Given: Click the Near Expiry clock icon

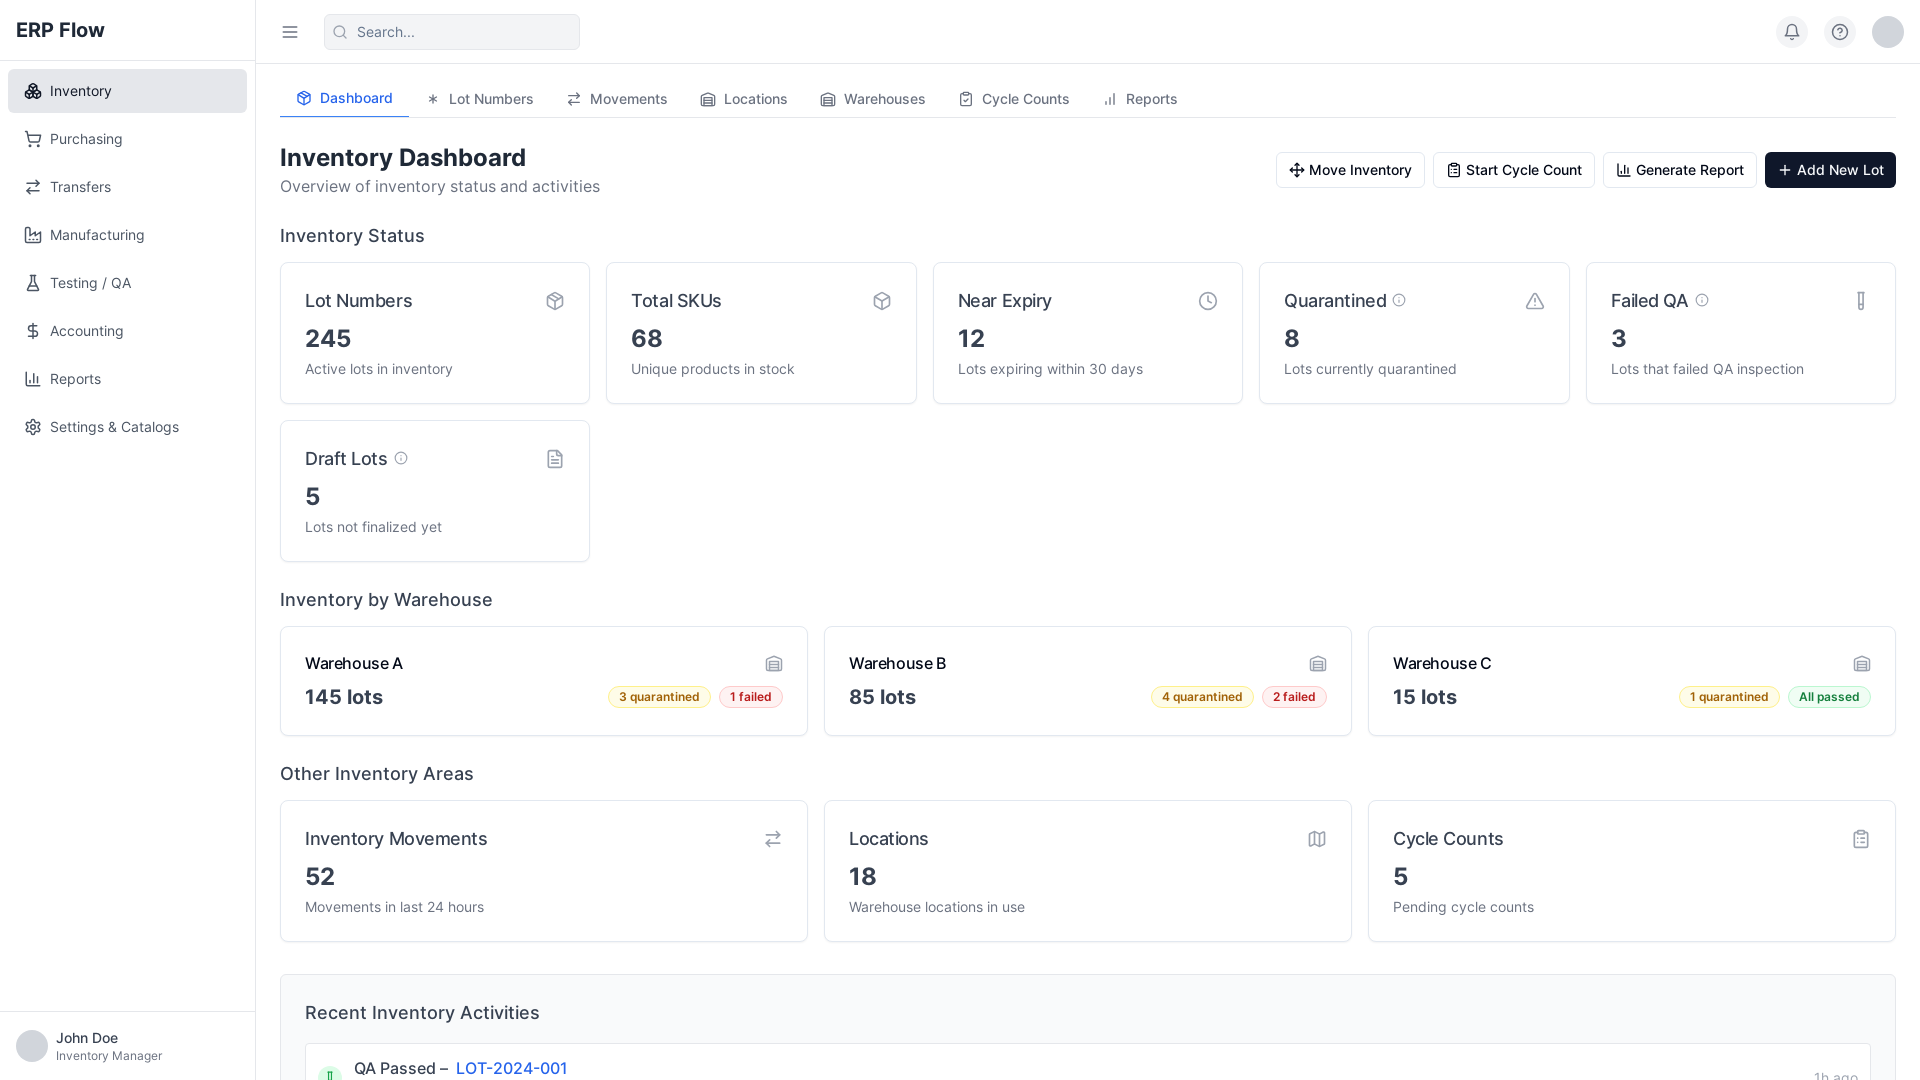Looking at the screenshot, I should [1208, 301].
